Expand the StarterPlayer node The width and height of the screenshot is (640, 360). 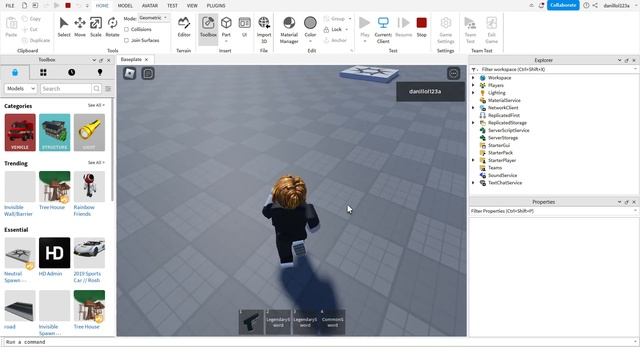pos(473,160)
